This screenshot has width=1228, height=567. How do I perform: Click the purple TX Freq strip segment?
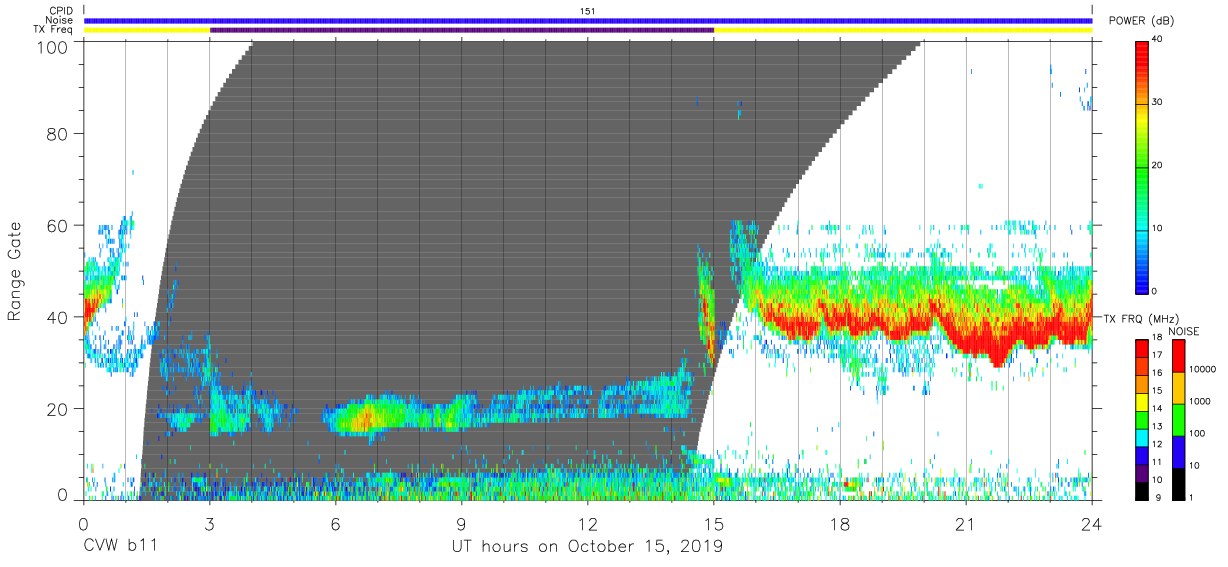462,30
